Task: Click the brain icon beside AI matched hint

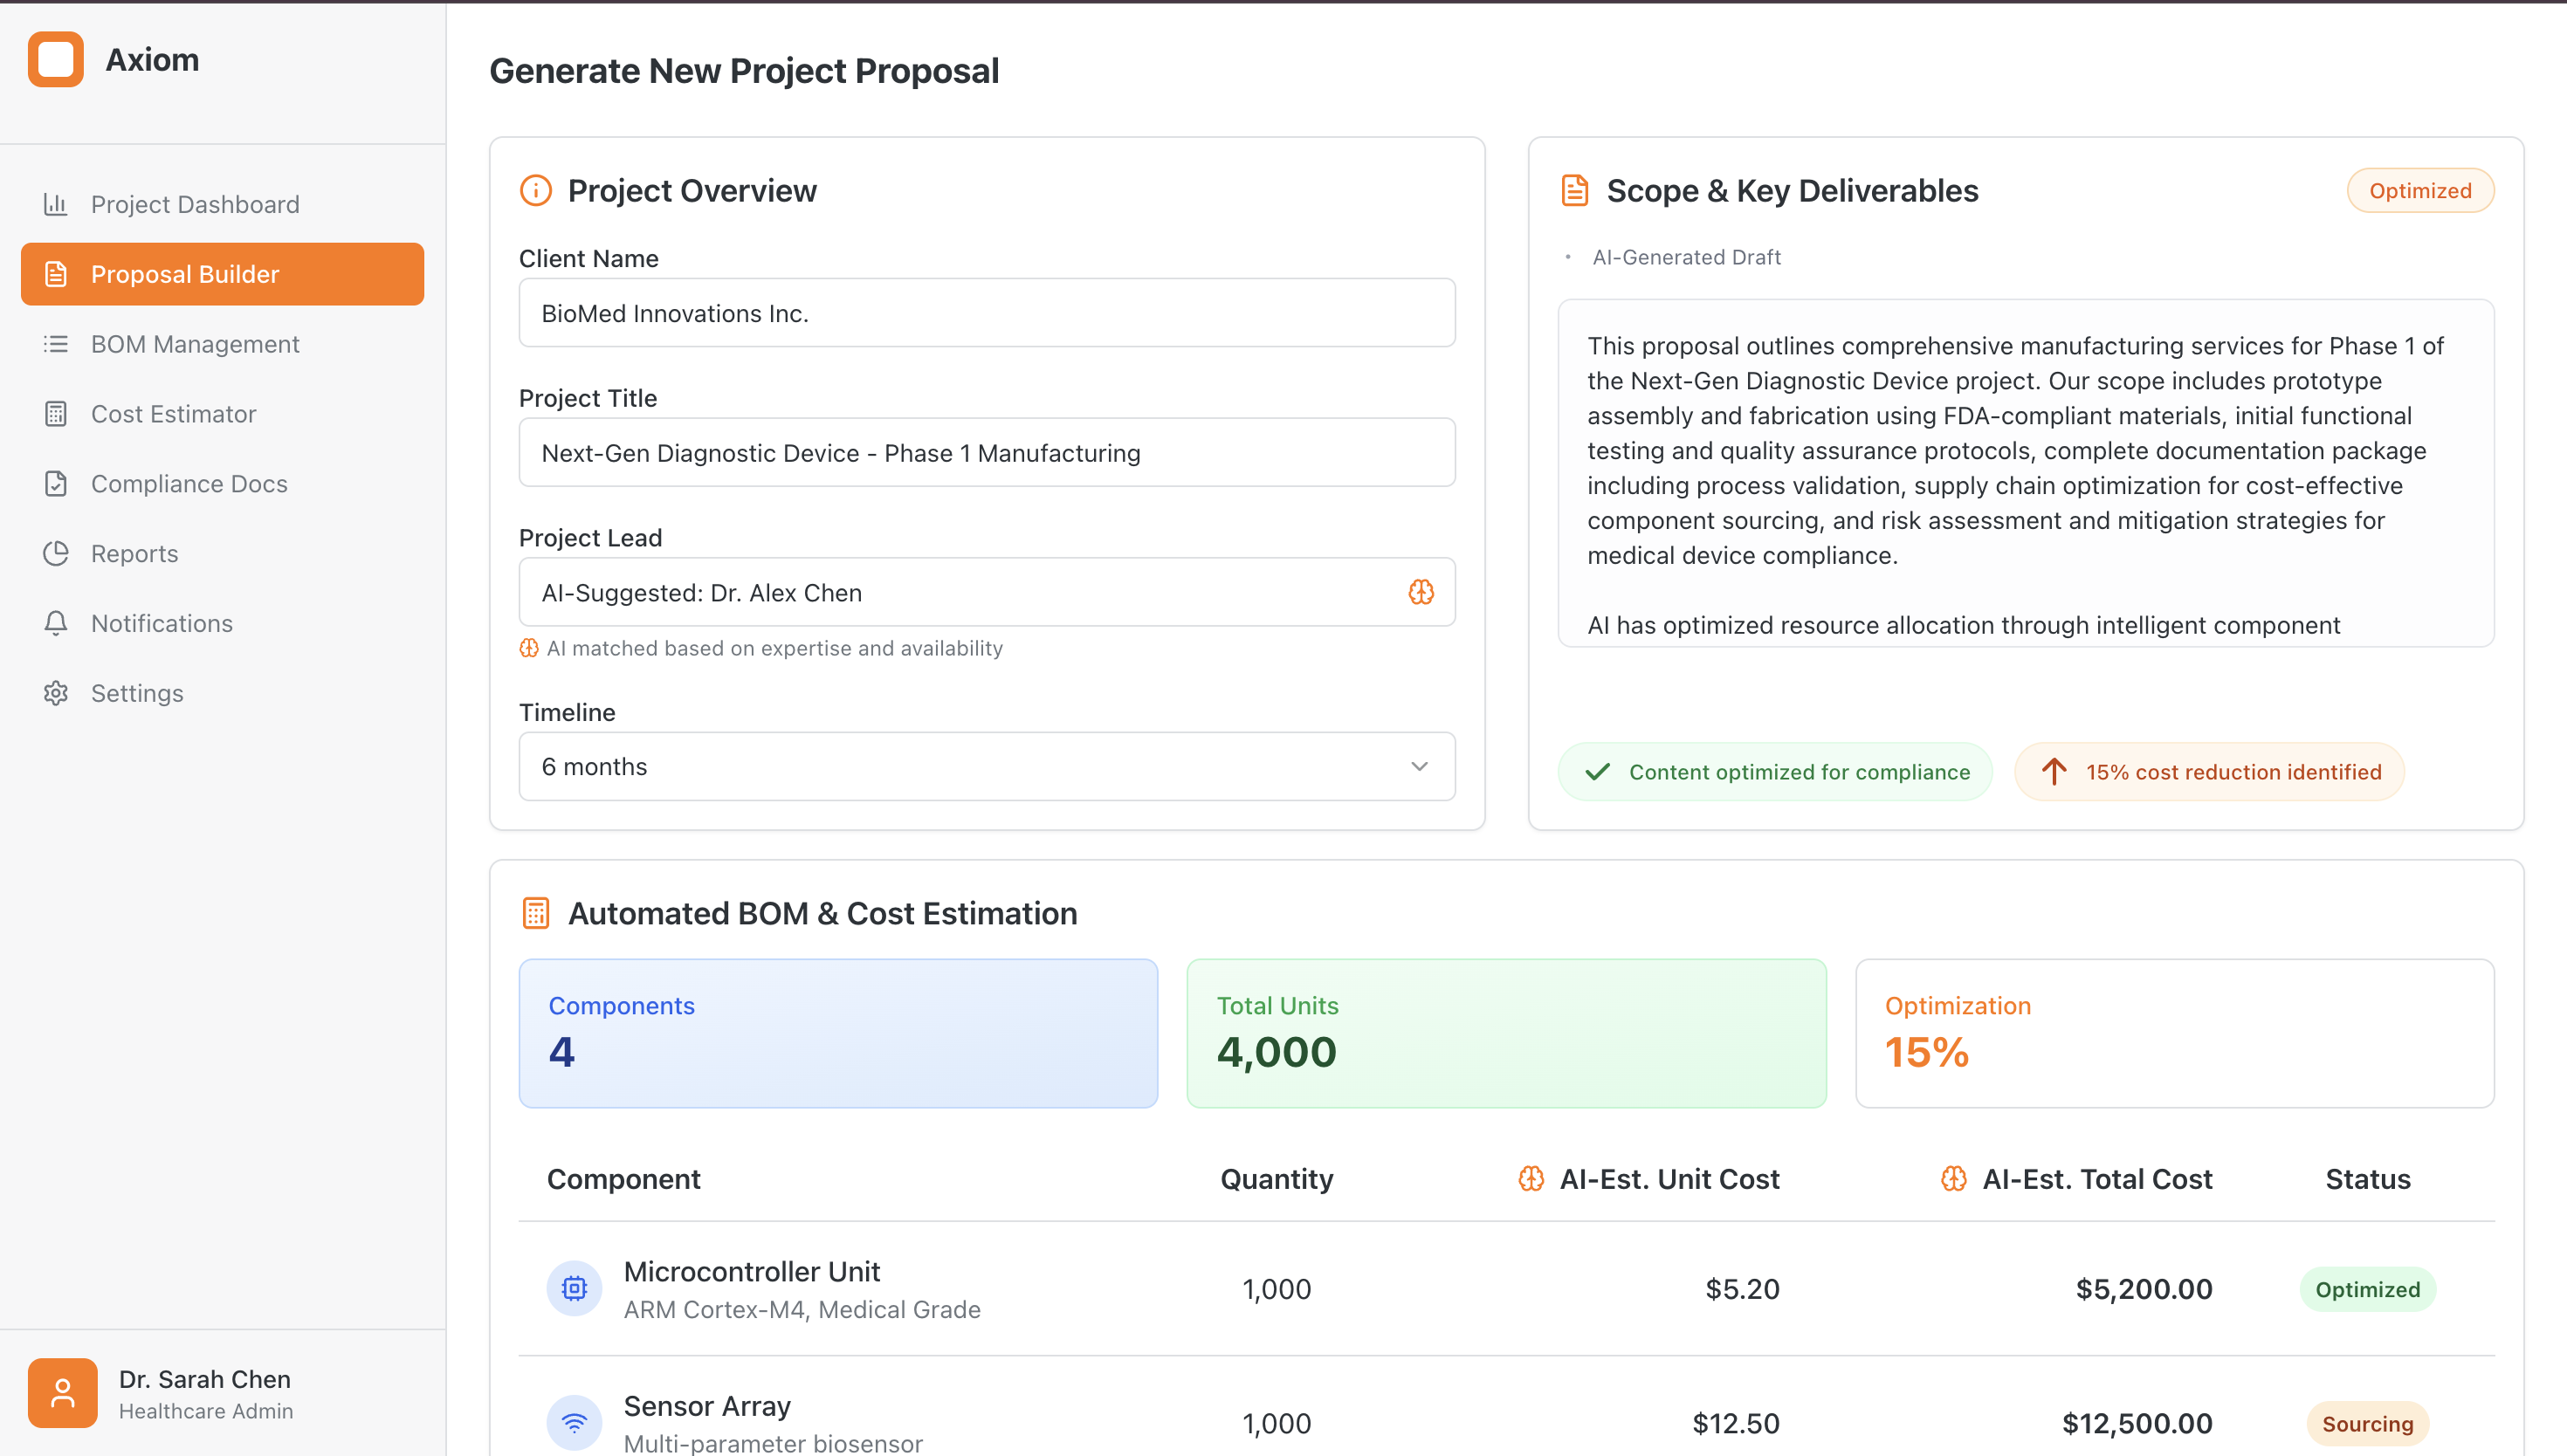Action: pyautogui.click(x=529, y=649)
